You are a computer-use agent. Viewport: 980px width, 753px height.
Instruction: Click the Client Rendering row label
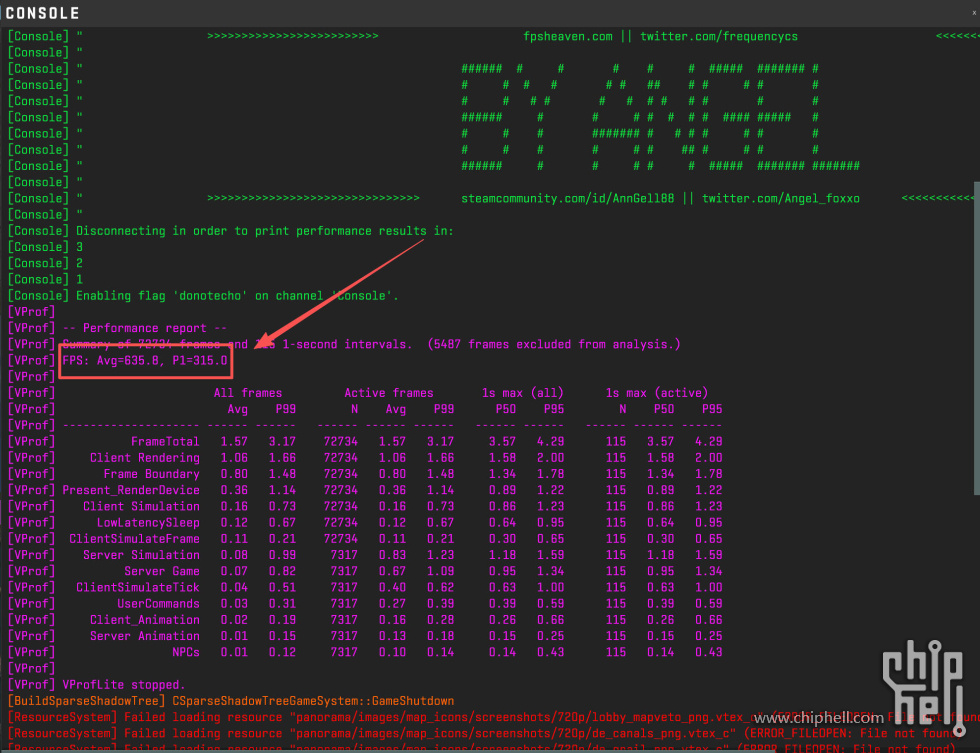(x=145, y=458)
